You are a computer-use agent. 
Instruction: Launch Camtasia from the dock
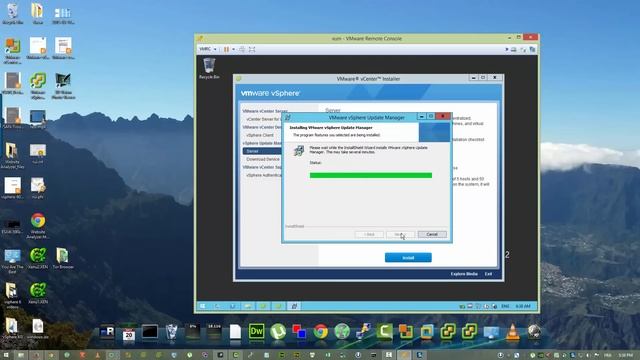tap(384, 331)
